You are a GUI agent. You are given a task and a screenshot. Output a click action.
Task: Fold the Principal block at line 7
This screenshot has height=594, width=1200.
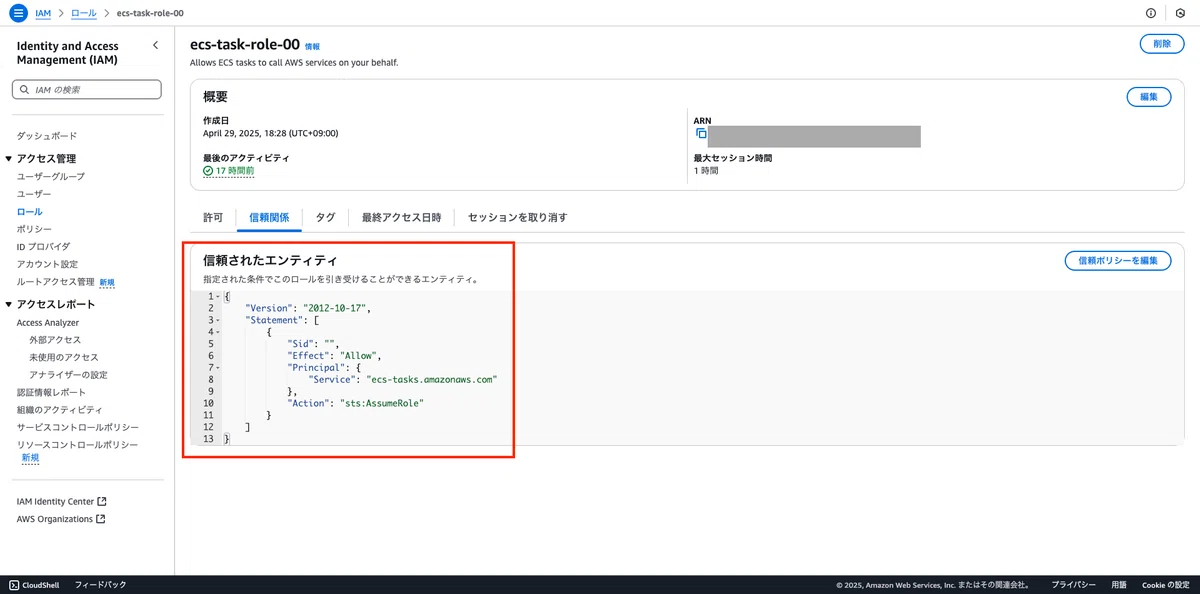point(218,367)
